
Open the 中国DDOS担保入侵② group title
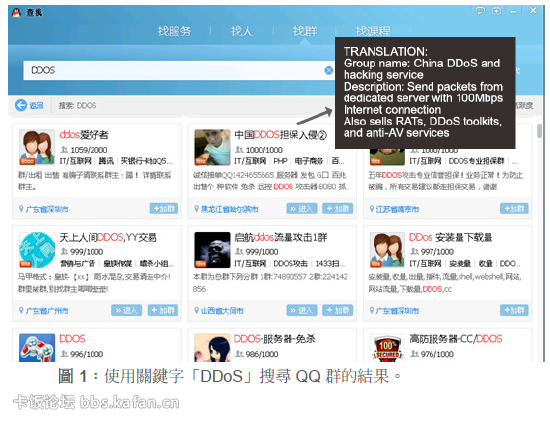[x=280, y=135]
